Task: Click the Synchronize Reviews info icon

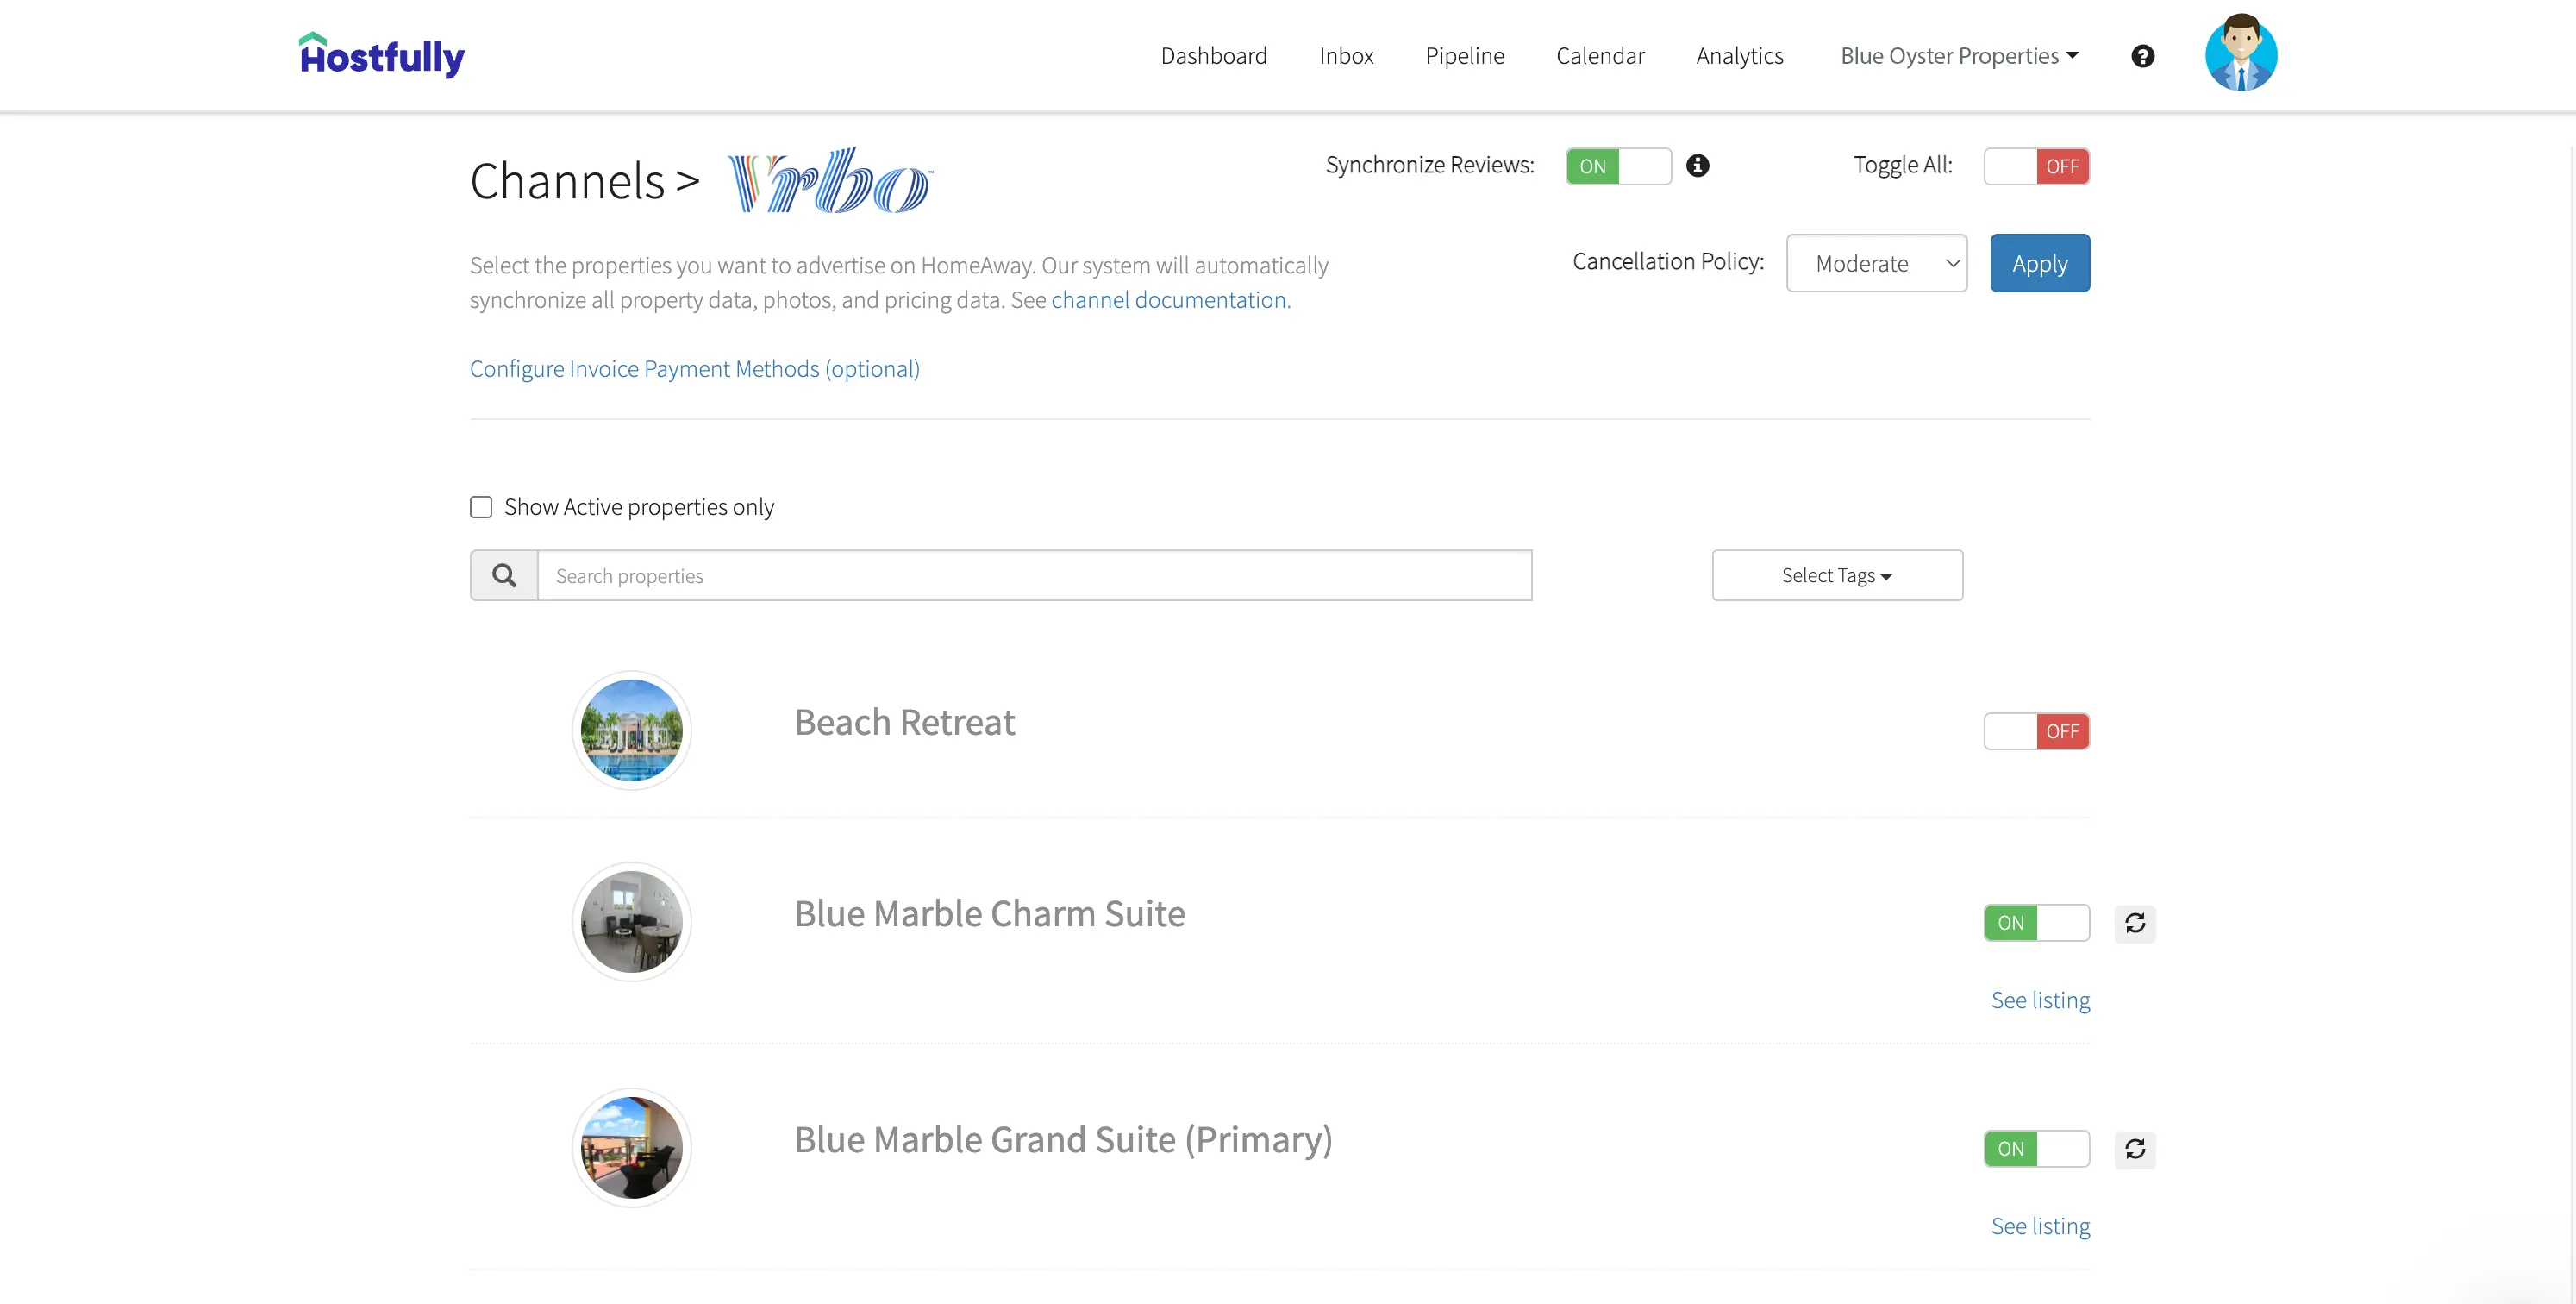Action: point(1697,166)
